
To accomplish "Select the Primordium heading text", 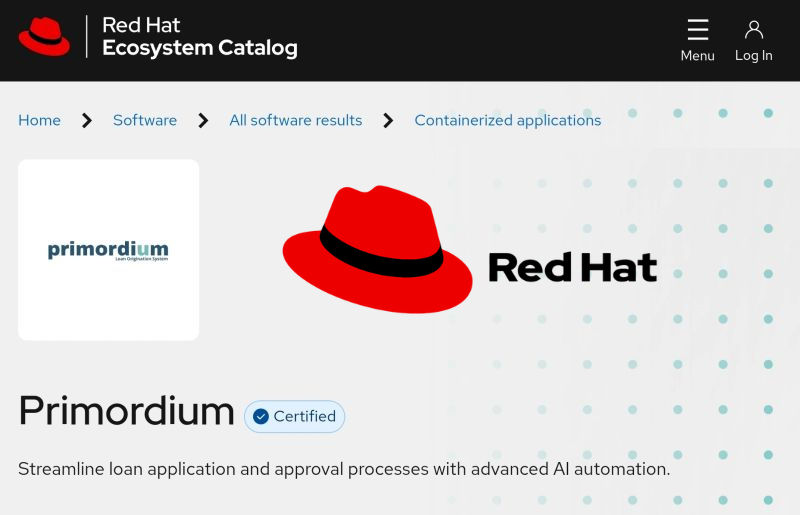I will point(127,411).
